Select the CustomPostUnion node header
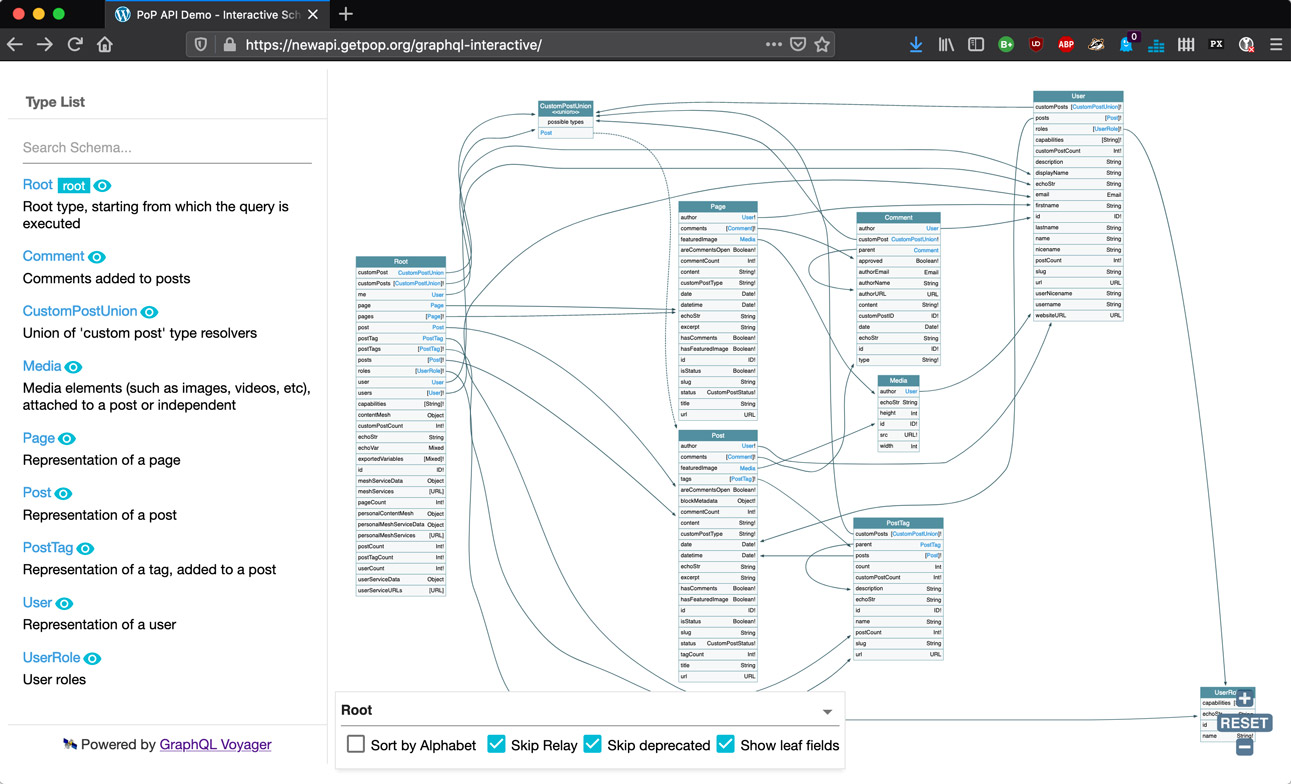Screen dimensions: 1291x784 (565, 108)
